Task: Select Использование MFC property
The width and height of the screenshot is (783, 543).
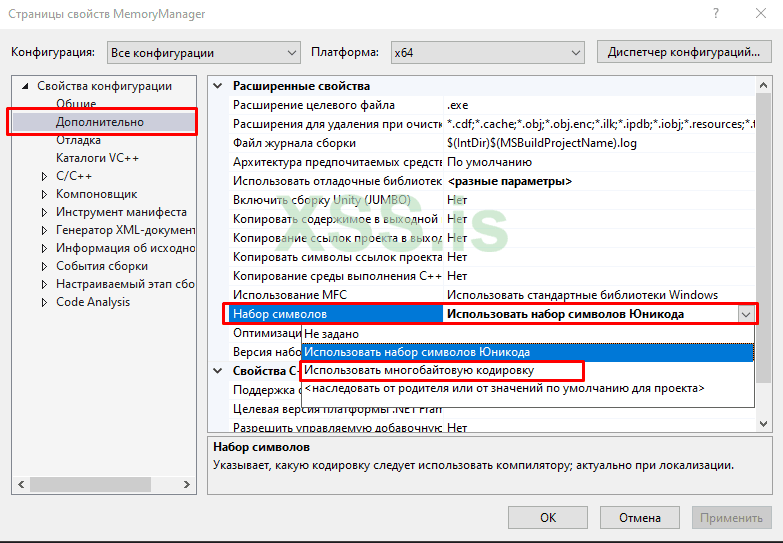Action: pos(337,295)
